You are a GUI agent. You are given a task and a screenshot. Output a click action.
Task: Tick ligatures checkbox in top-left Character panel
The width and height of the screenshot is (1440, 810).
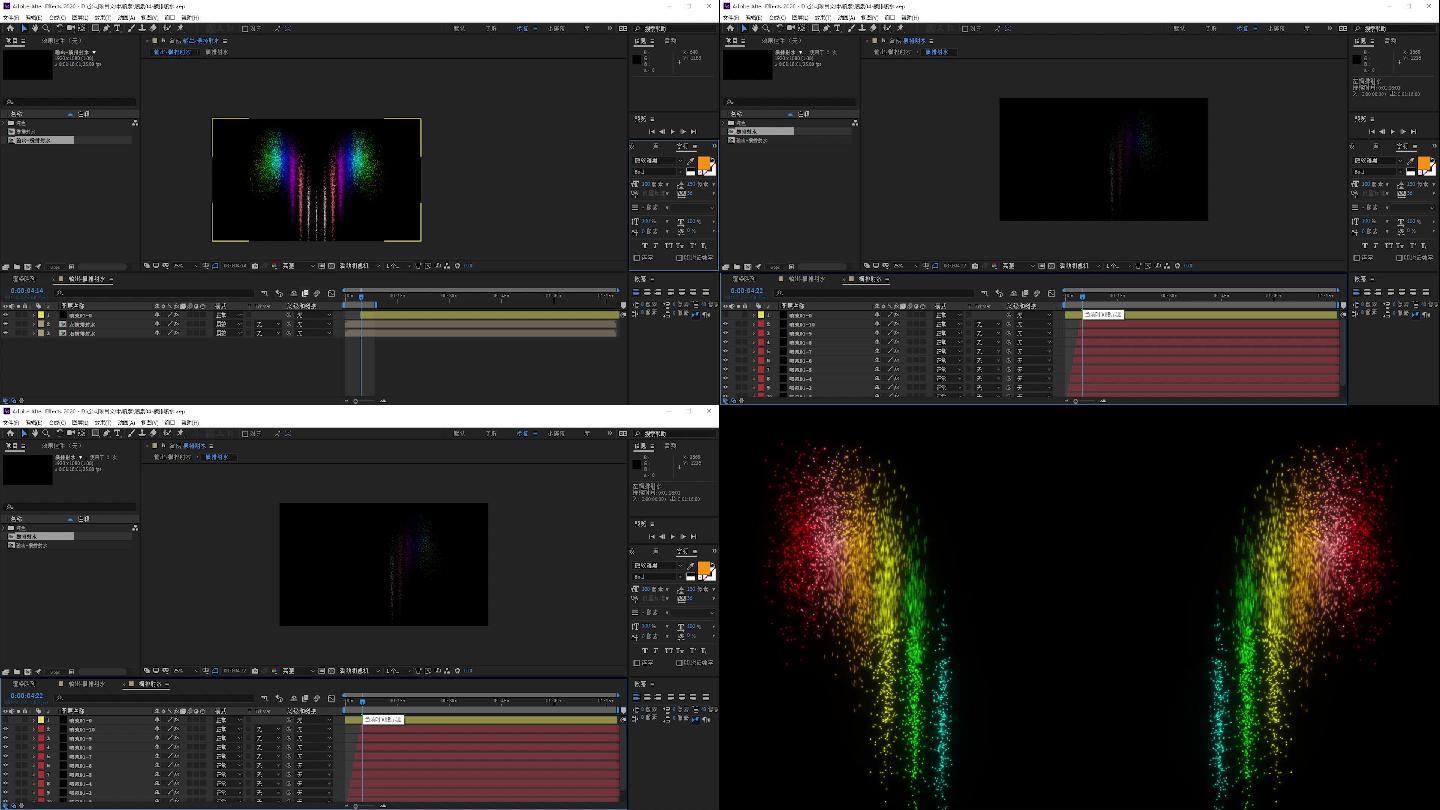[636, 258]
